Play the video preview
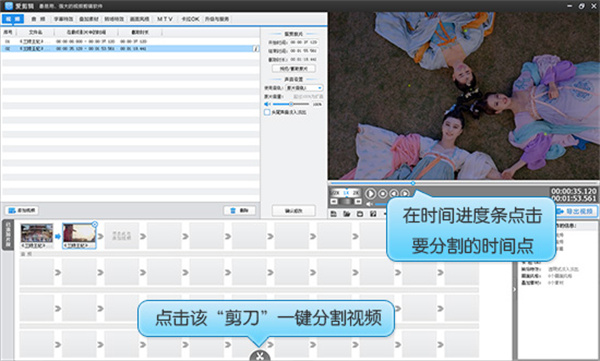This screenshot has height=361, width=600. coord(370,194)
